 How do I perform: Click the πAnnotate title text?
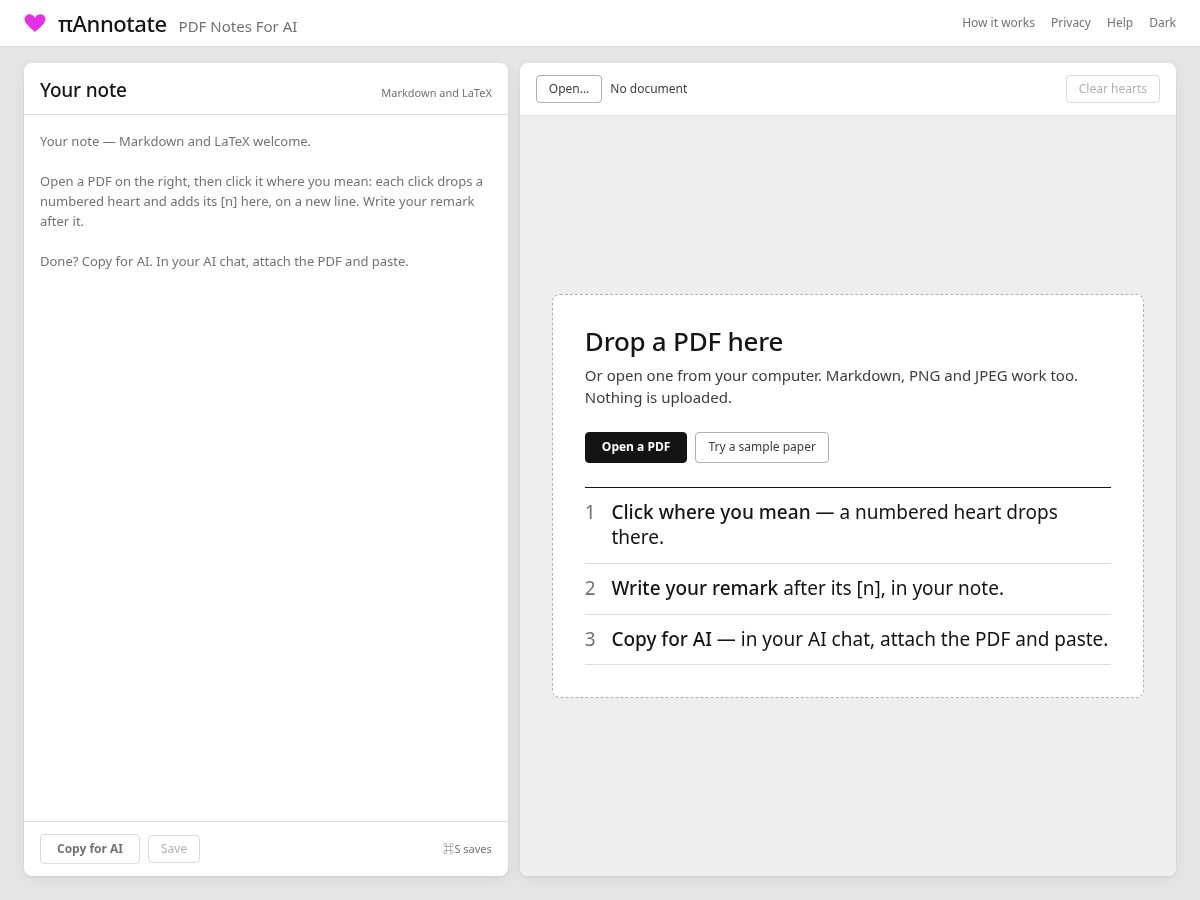click(x=112, y=24)
